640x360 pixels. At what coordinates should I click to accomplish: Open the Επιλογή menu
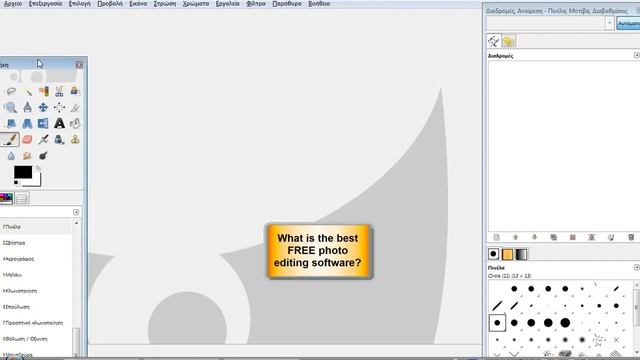pyautogui.click(x=80, y=4)
